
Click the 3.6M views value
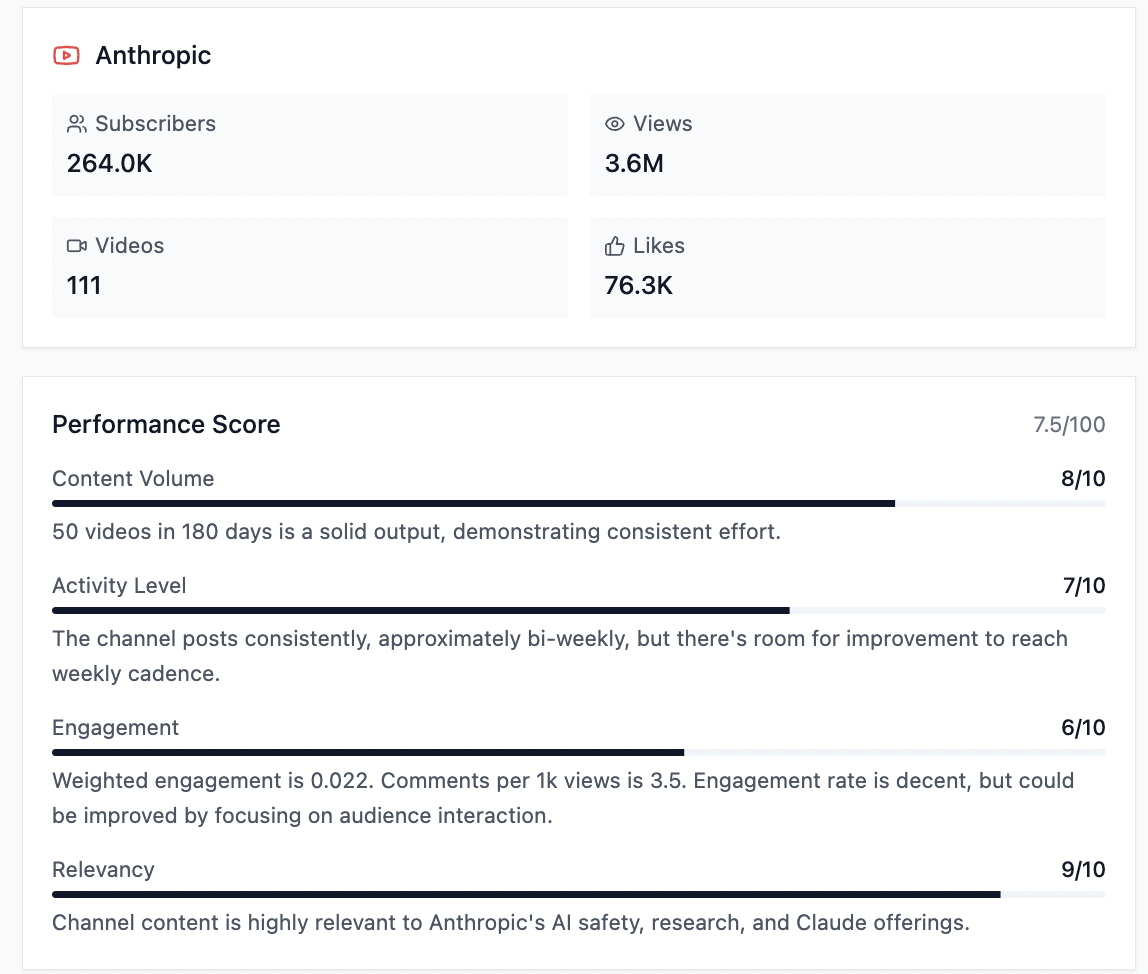pyautogui.click(x=635, y=163)
